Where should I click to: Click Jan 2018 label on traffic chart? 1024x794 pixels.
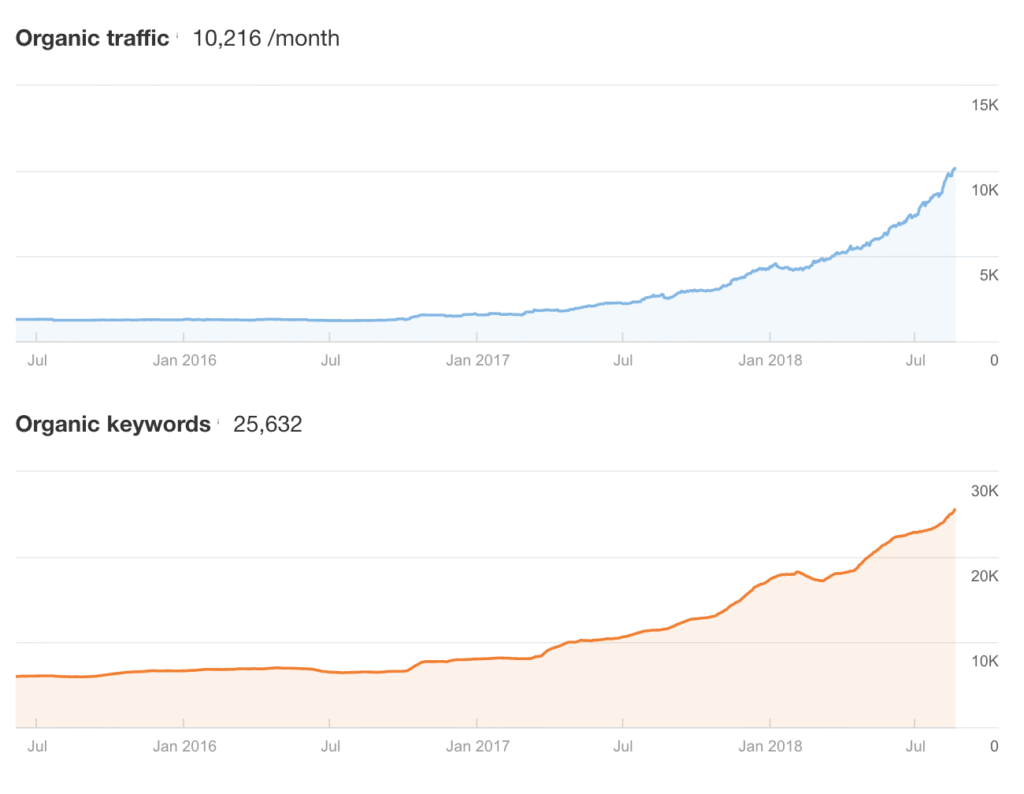(x=771, y=360)
